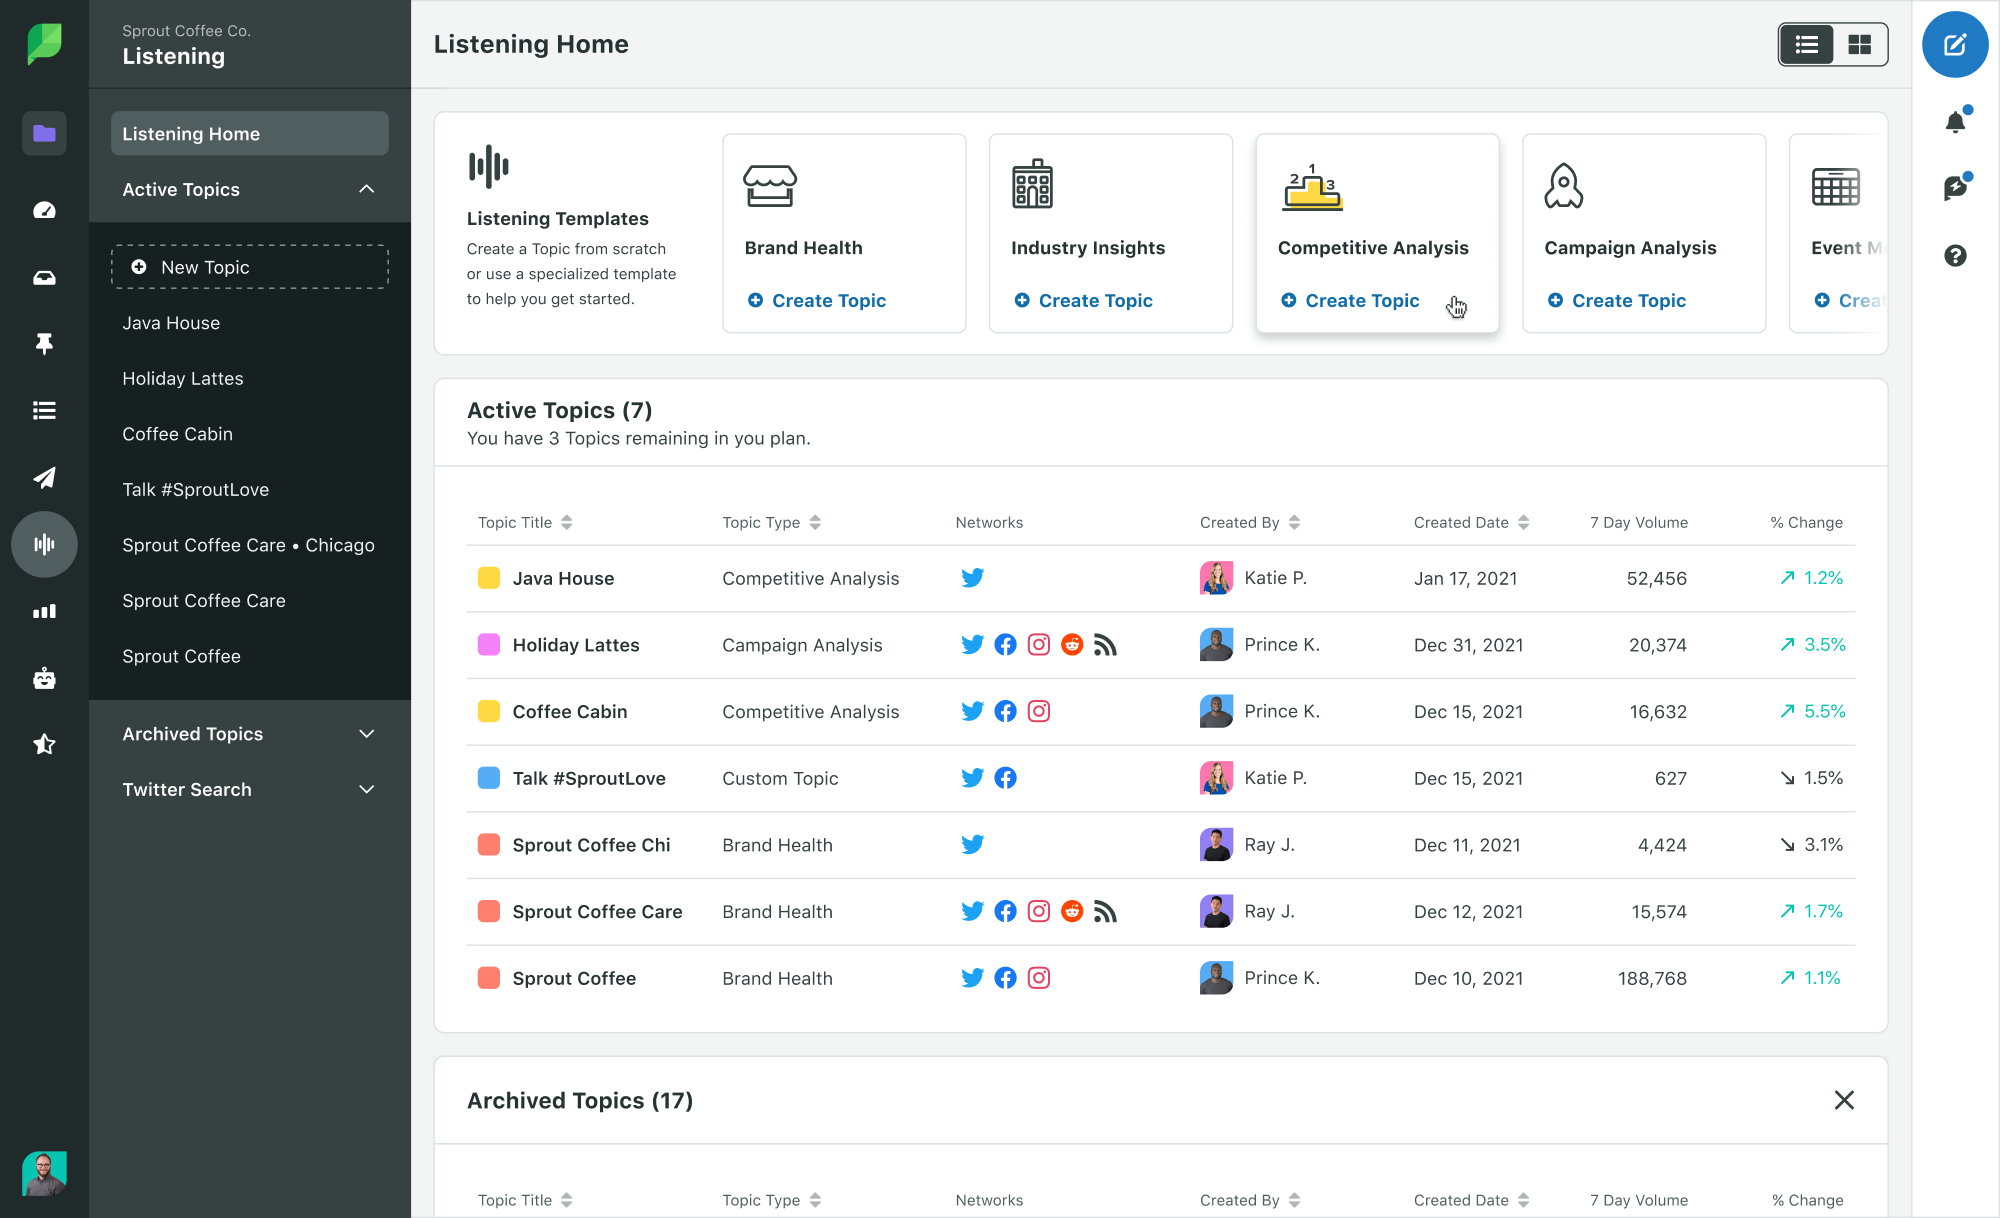Select the bookmarks/pin icon in sidebar
Image resolution: width=2000 pixels, height=1218 pixels.
click(x=43, y=343)
